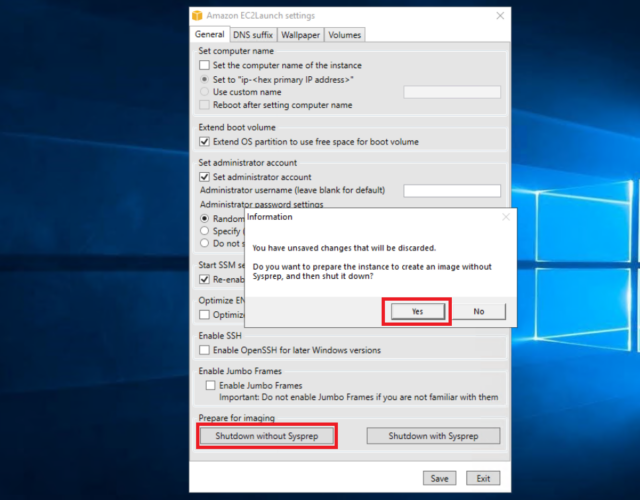The height and width of the screenshot is (500, 640).
Task: Click 'Important: Do not enable Jumbo Frames' note
Action: pos(358,397)
